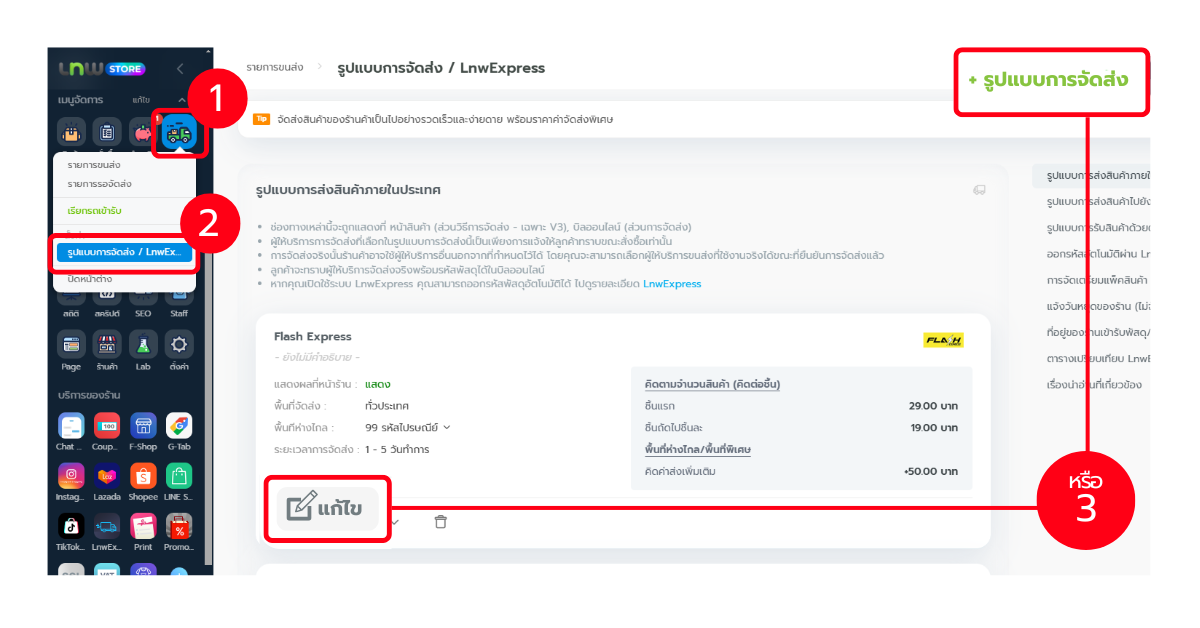Click the shipping truck icon in the sidebar
This screenshot has width=1200, height=628.
click(x=179, y=134)
